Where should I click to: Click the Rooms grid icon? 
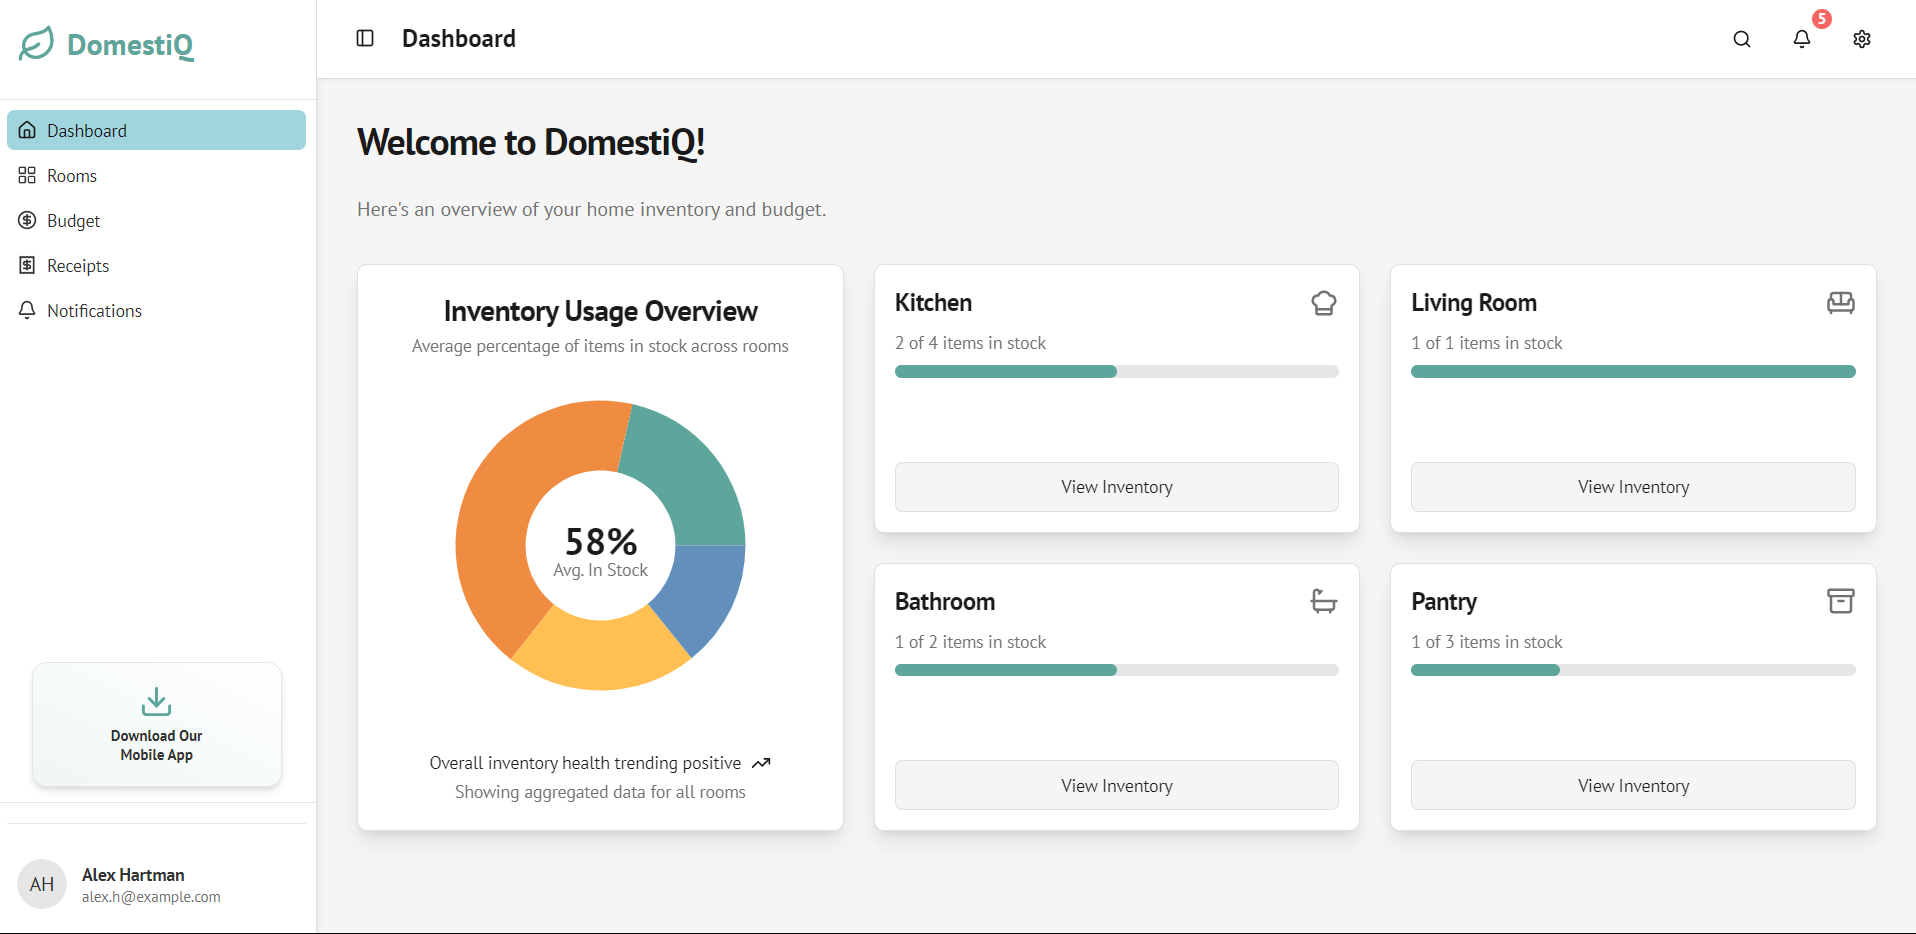[27, 175]
